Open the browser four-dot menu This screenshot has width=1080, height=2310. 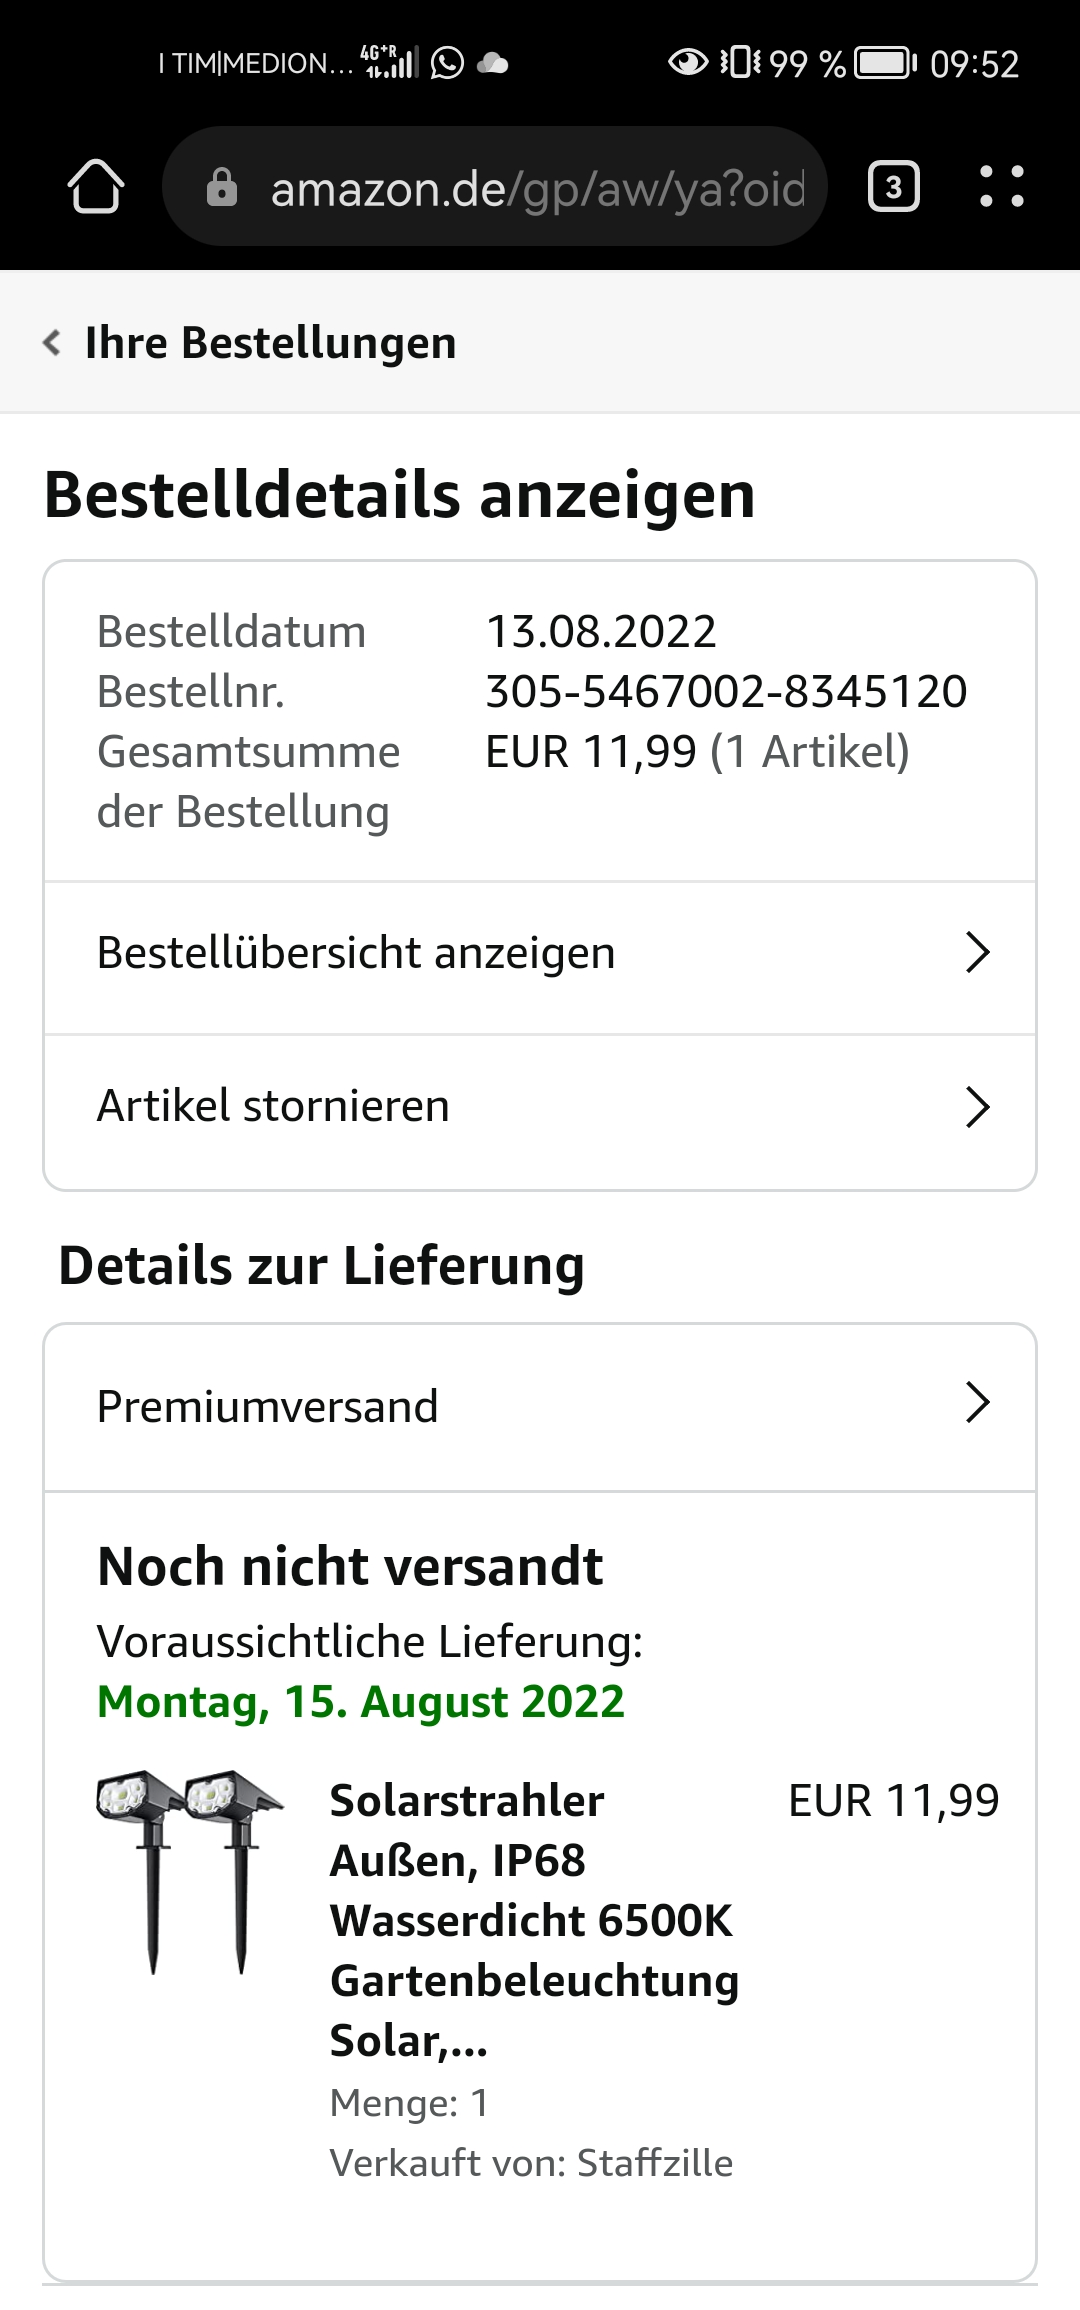click(x=1001, y=187)
